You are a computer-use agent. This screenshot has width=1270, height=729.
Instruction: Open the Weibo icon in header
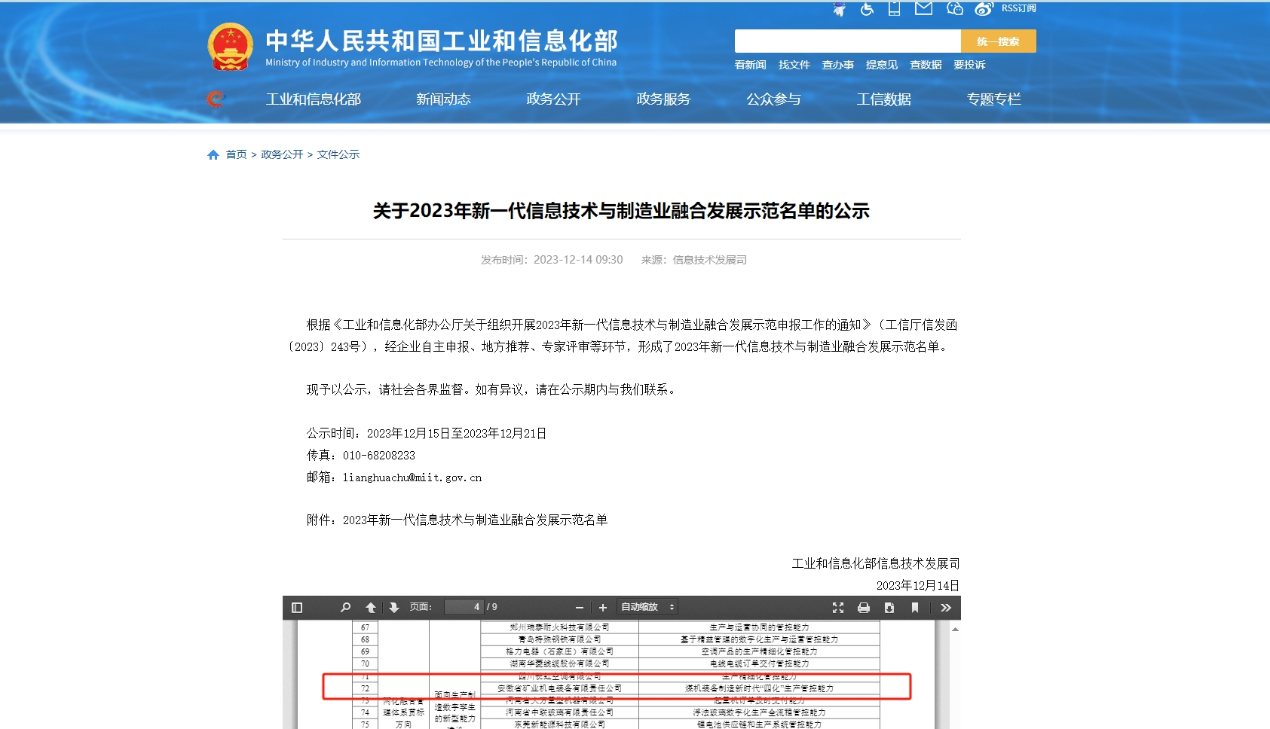coord(984,9)
